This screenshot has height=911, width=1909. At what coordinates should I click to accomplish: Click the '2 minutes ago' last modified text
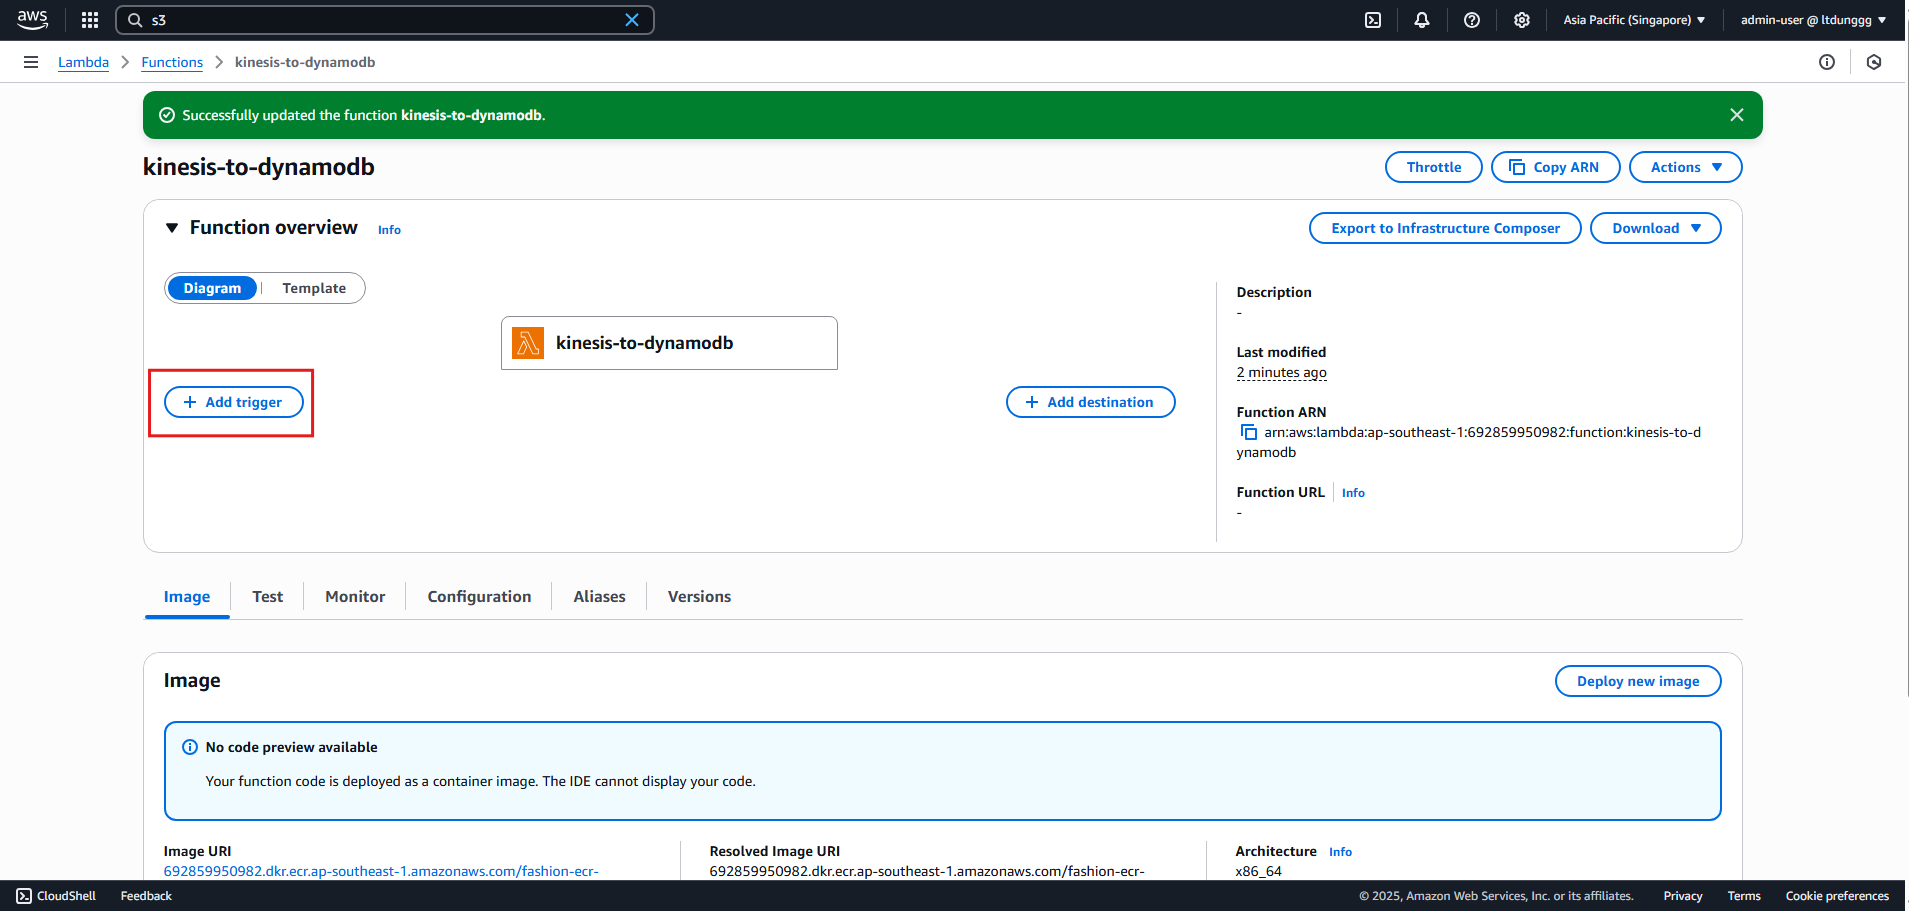click(1281, 372)
